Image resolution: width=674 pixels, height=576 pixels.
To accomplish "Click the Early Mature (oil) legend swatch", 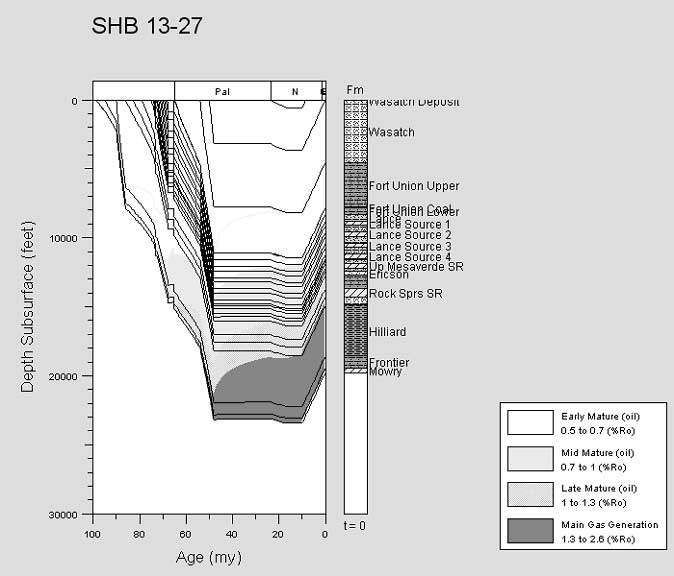I will pyautogui.click(x=531, y=419).
